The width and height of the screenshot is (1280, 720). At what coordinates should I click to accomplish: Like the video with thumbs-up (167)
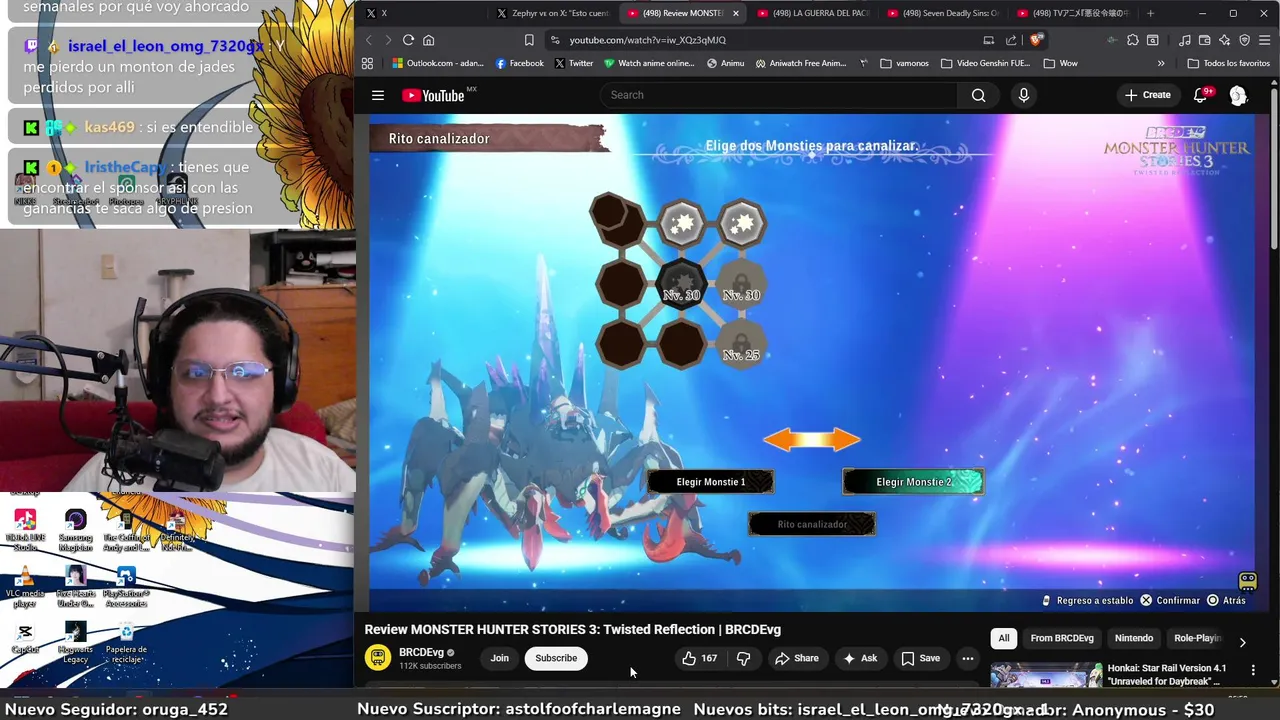click(x=699, y=658)
